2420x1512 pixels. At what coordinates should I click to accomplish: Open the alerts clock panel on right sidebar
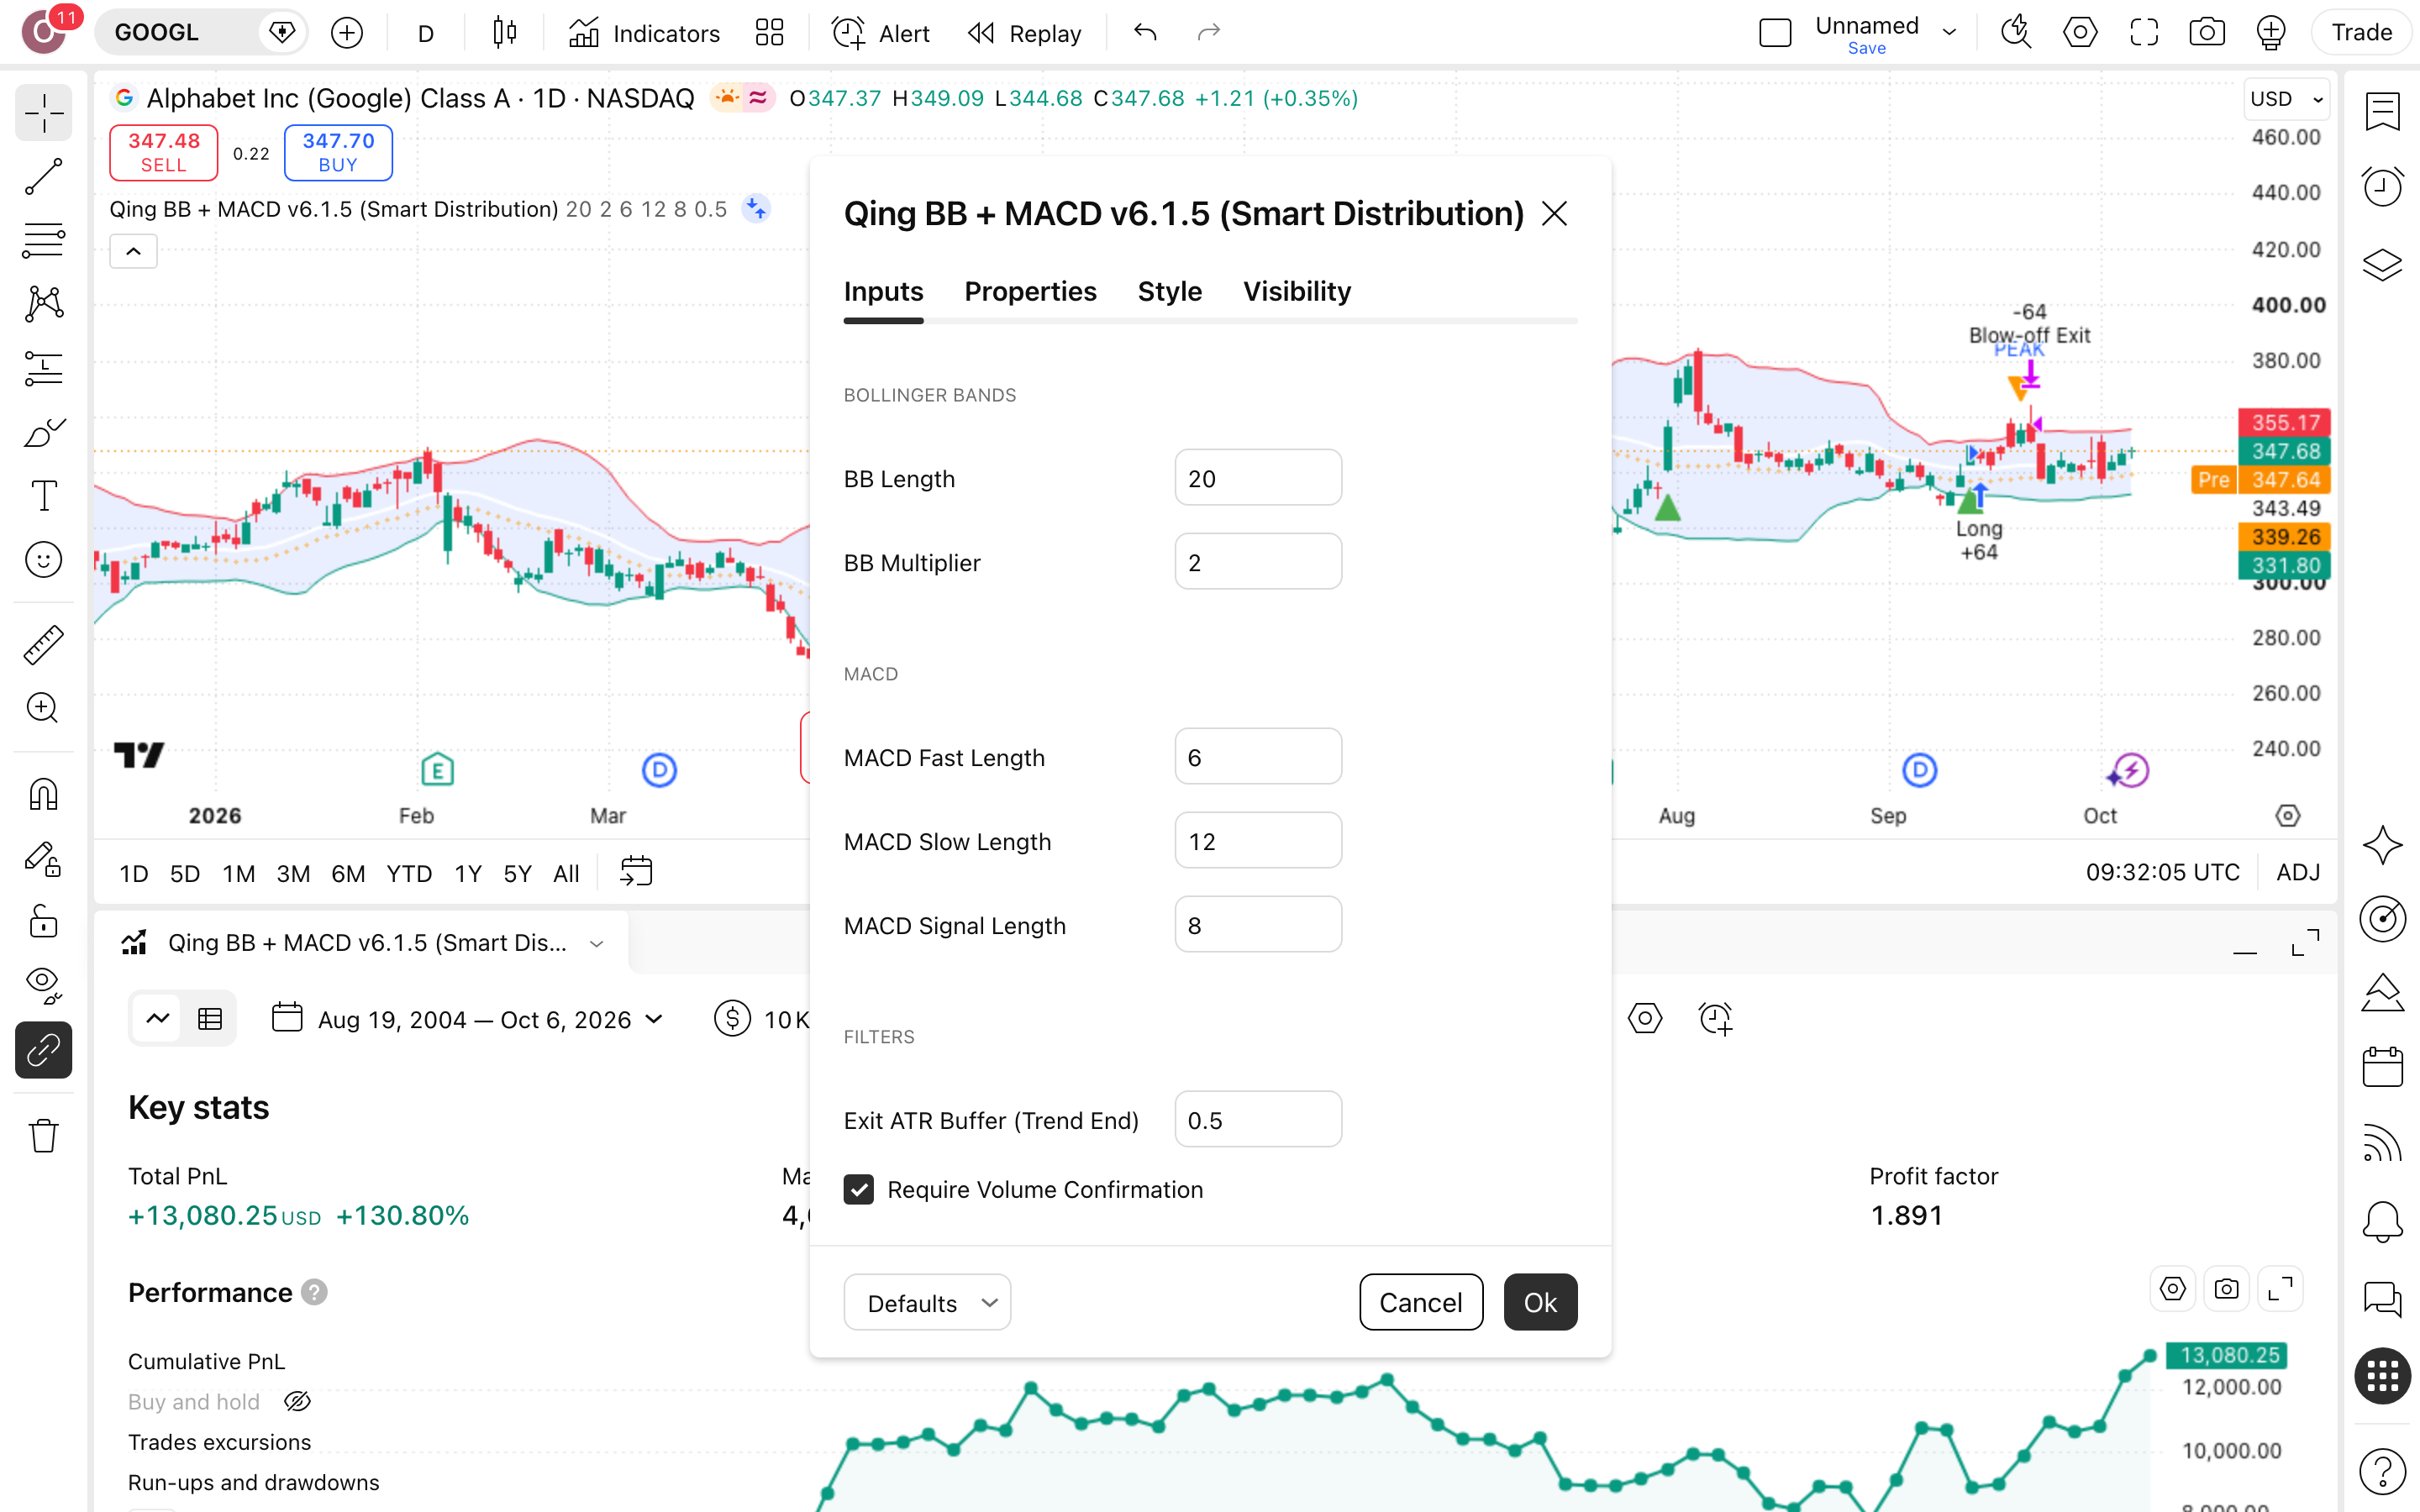[2382, 187]
